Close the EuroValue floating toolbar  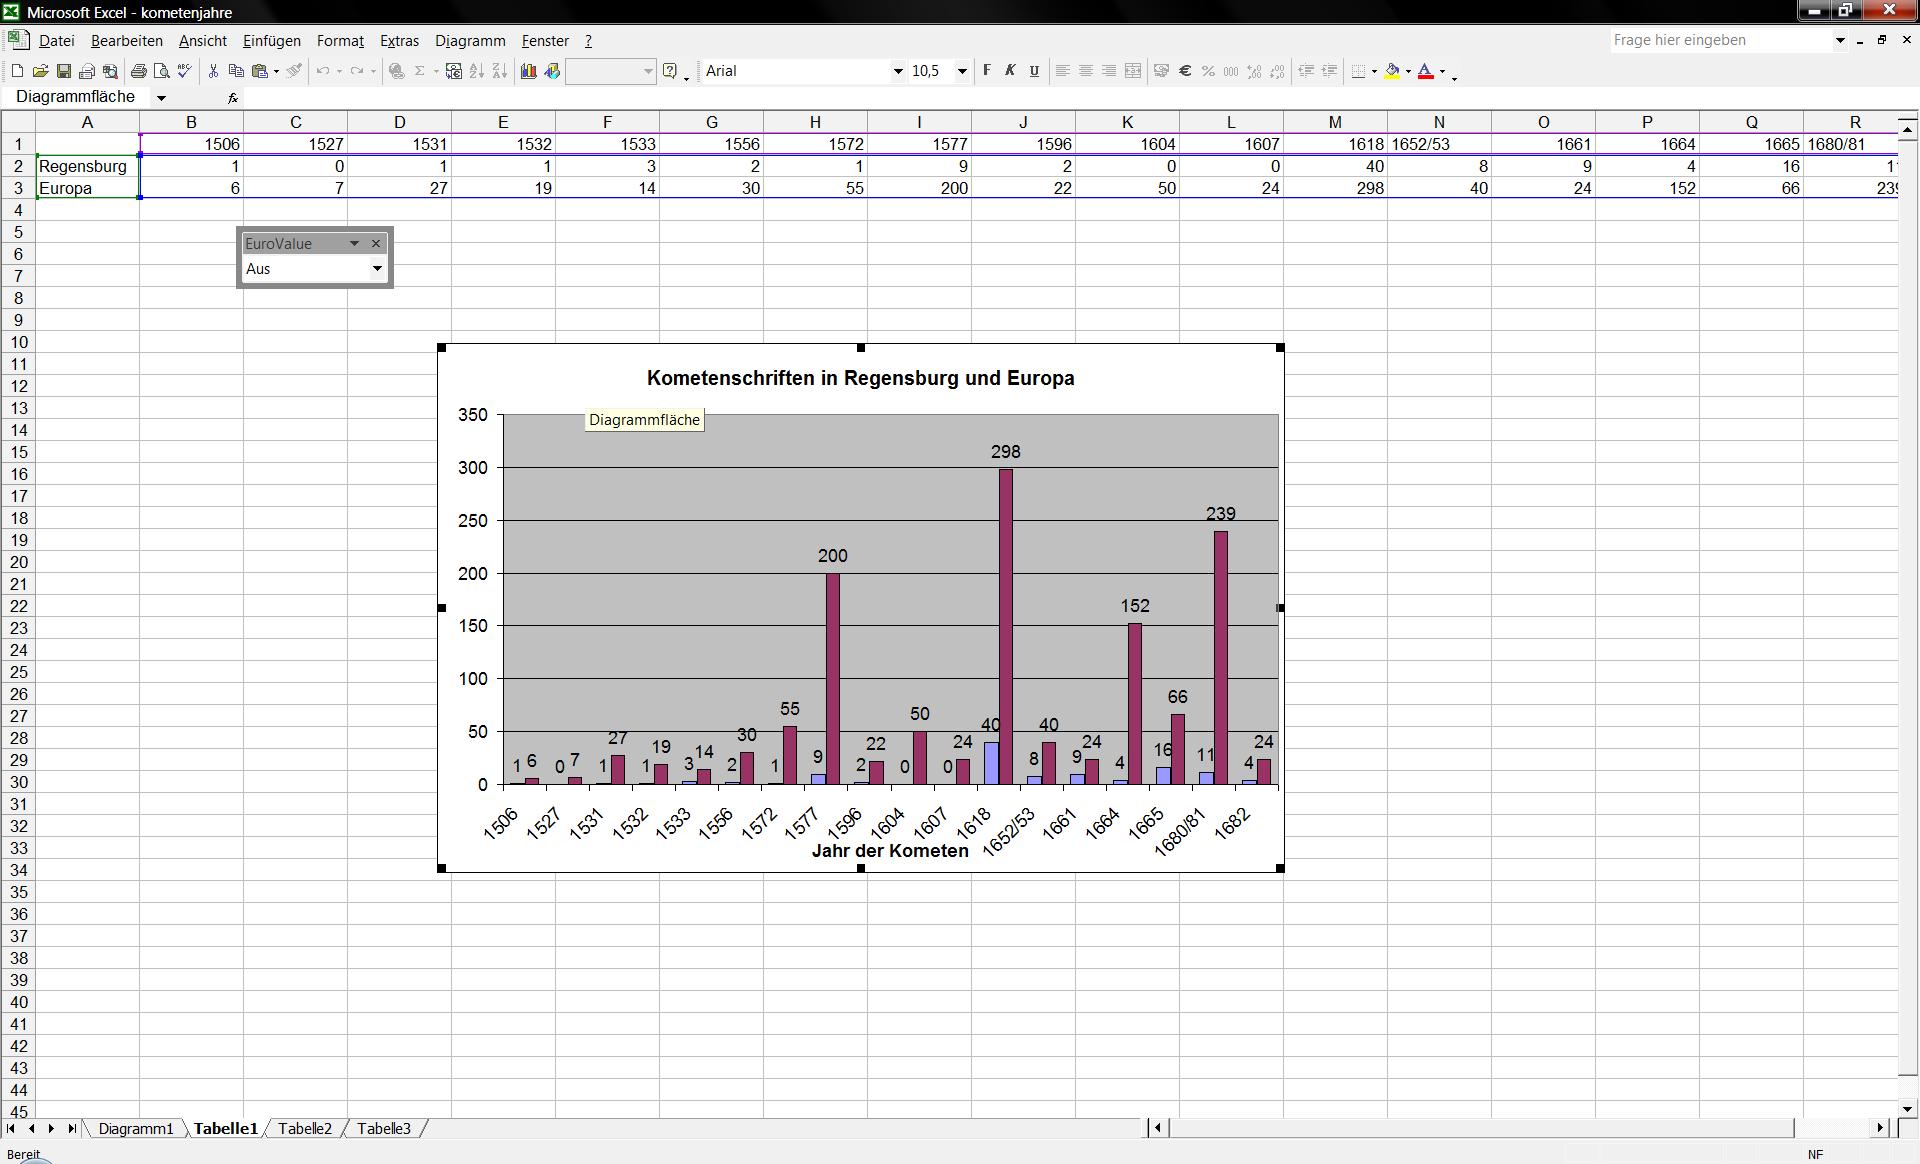click(376, 244)
